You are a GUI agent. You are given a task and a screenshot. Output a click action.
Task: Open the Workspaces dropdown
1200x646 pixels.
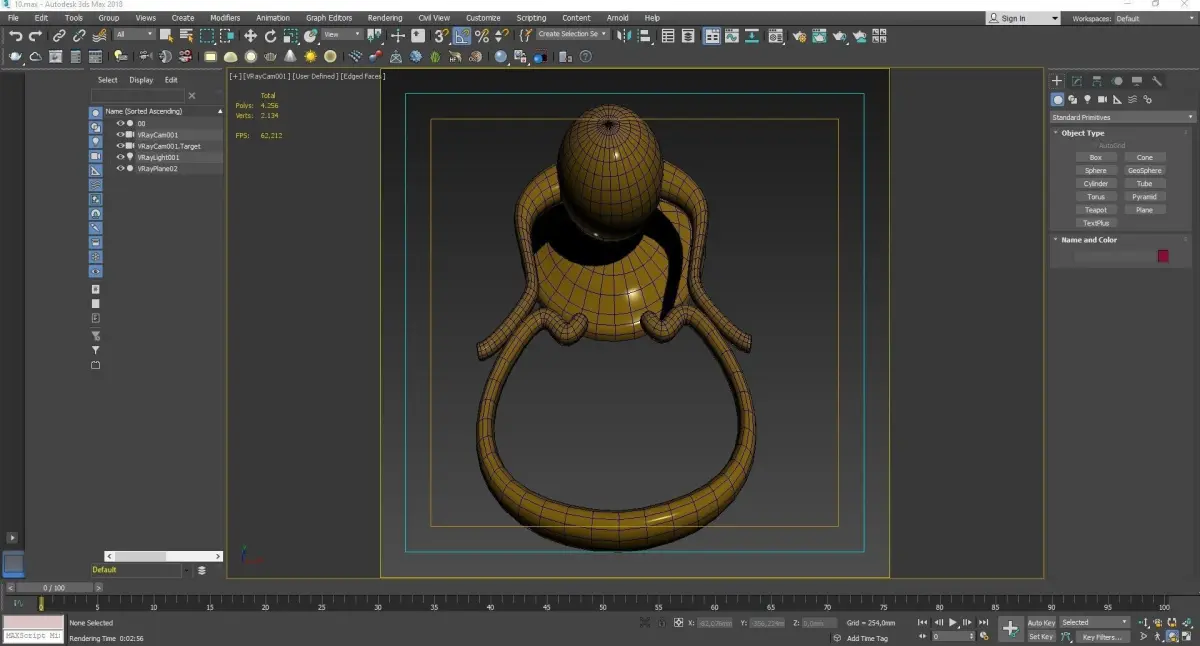(x=1152, y=18)
